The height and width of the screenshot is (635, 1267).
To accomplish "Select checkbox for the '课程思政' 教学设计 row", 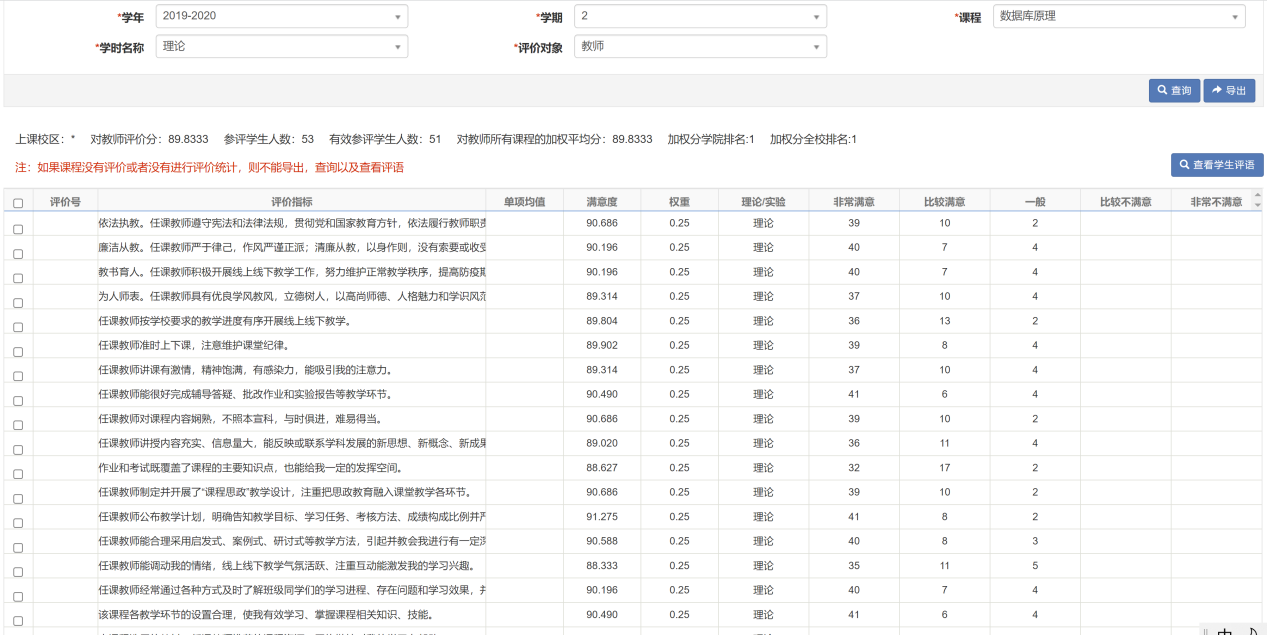I will coord(18,499).
